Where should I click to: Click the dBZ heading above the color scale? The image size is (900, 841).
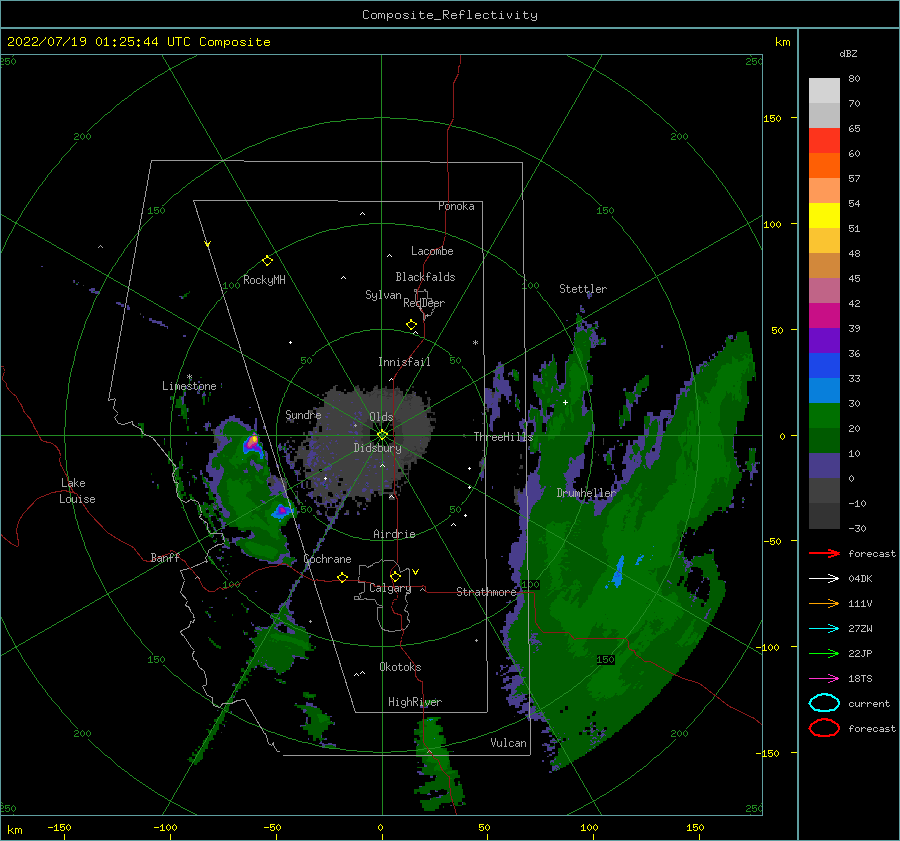[x=848, y=53]
